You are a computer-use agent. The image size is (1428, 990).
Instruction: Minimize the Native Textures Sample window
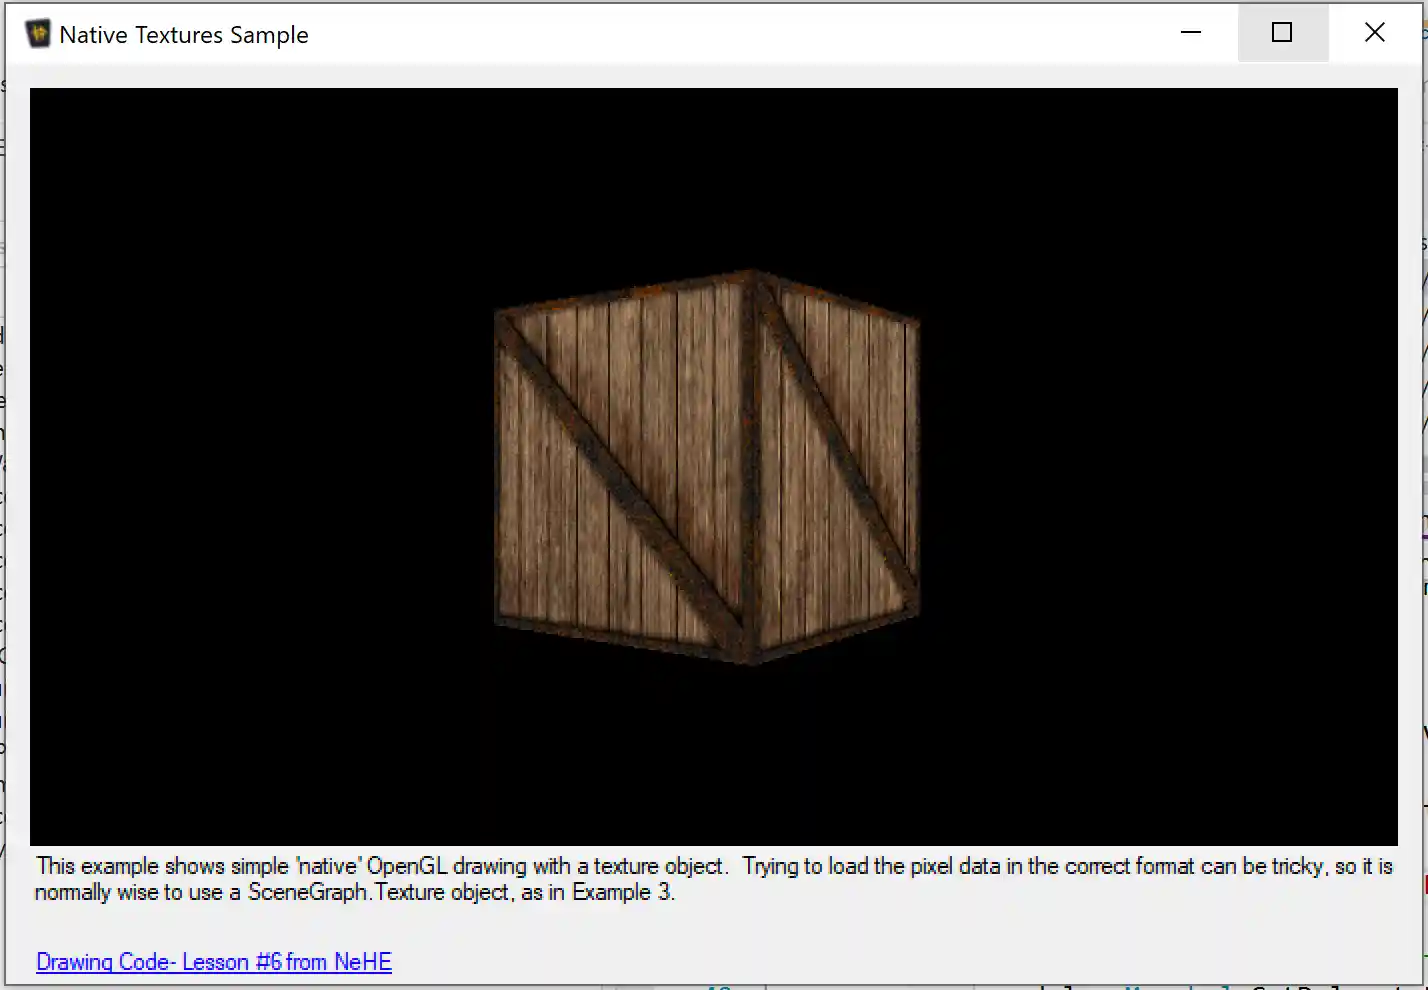[x=1191, y=33]
